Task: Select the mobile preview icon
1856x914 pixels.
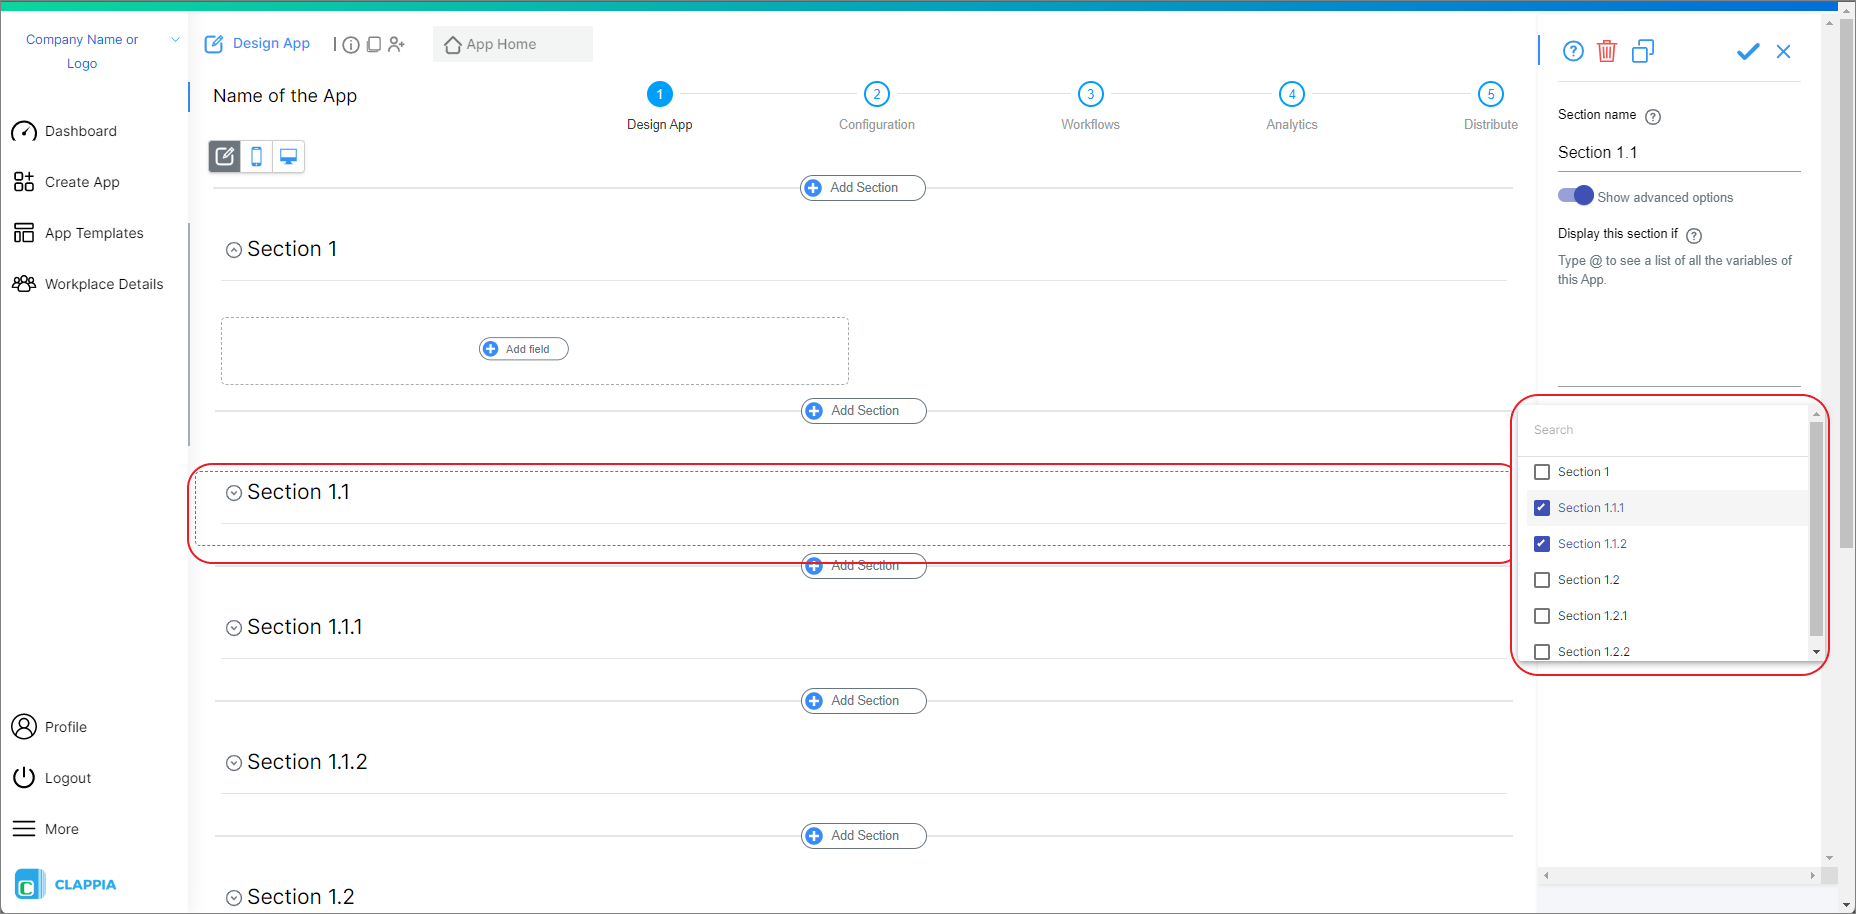Action: [x=256, y=156]
